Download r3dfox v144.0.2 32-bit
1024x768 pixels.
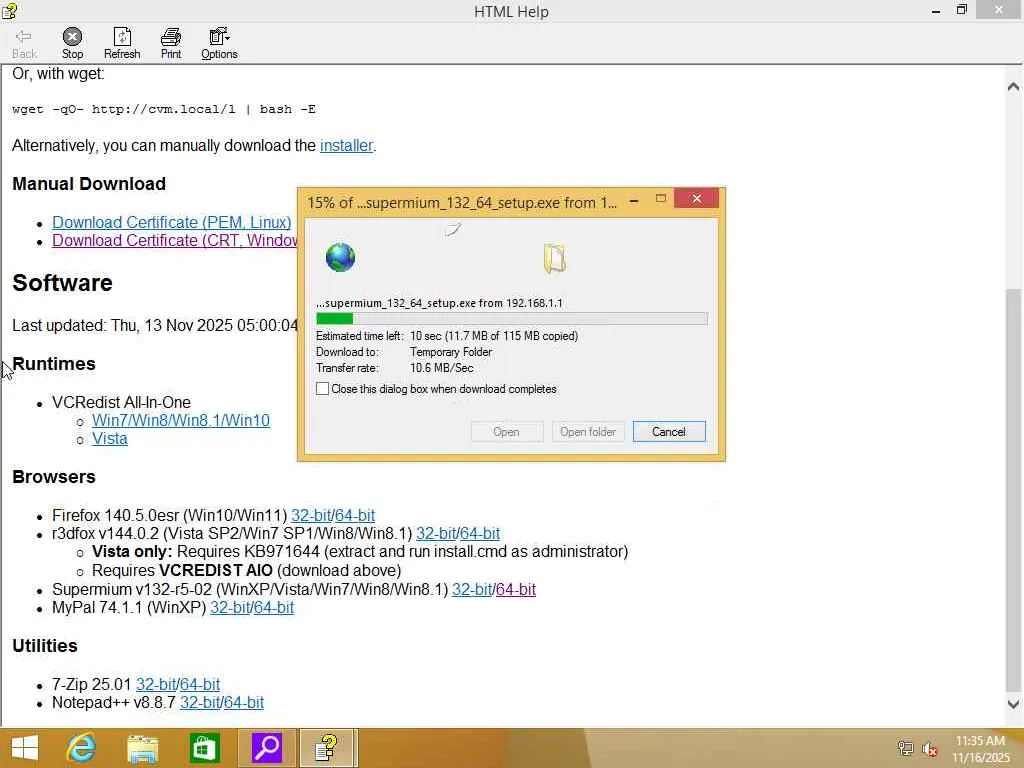(436, 534)
